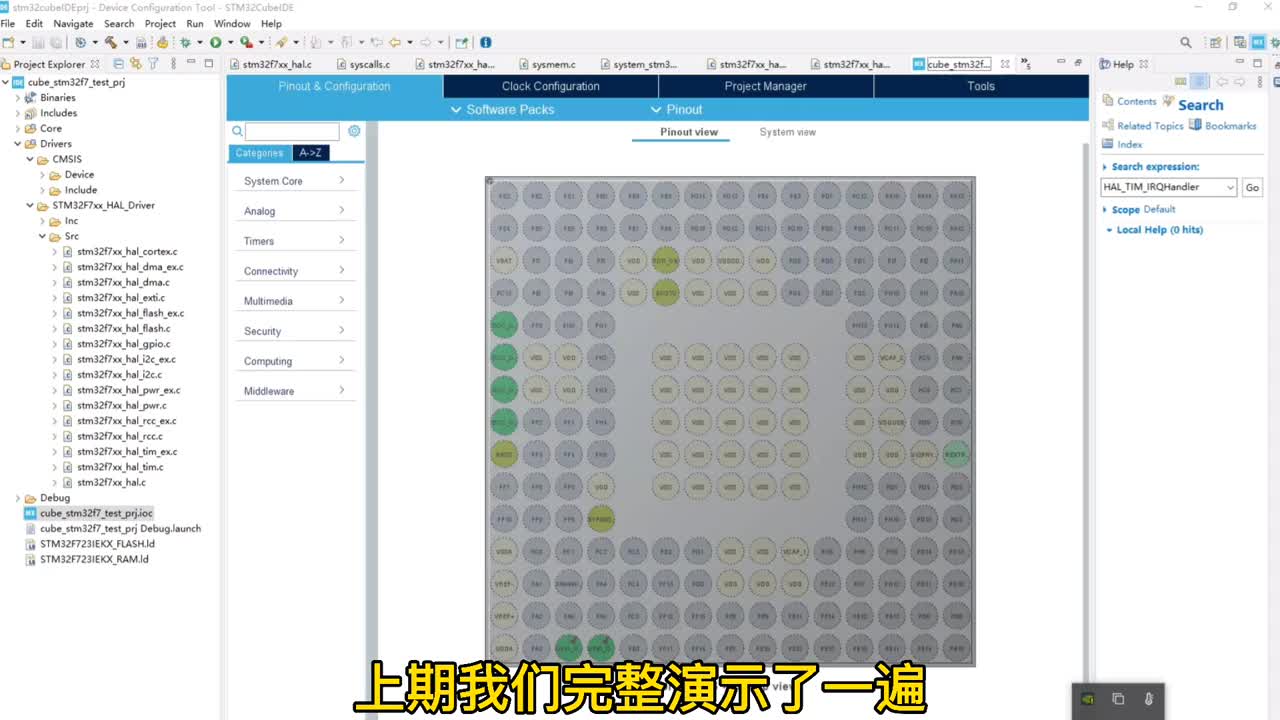The image size is (1280, 720).
Task: Click the Save toolbar icon
Action: tap(37, 42)
